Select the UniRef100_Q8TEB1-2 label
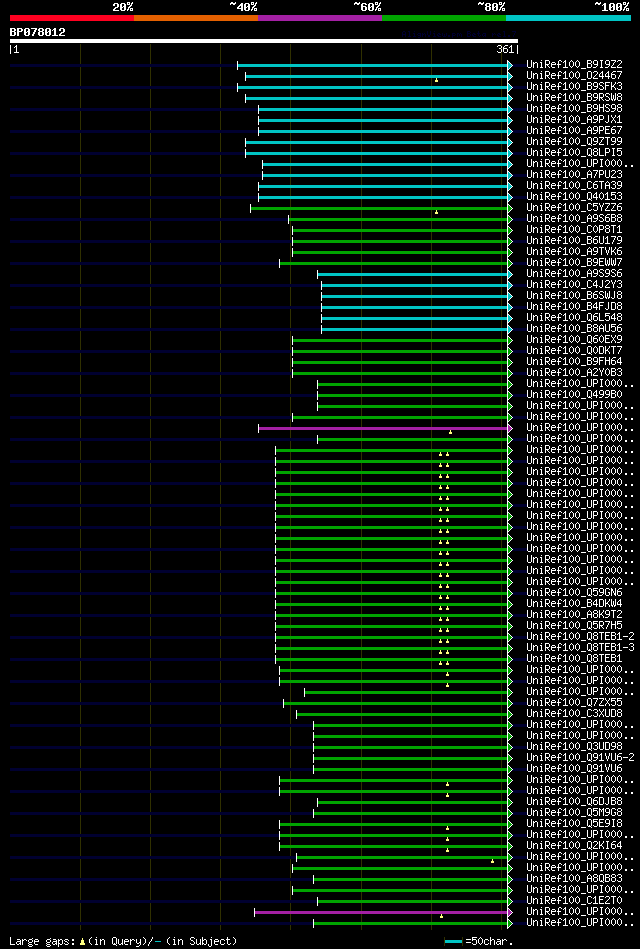This screenshot has width=640, height=949. click(581, 636)
